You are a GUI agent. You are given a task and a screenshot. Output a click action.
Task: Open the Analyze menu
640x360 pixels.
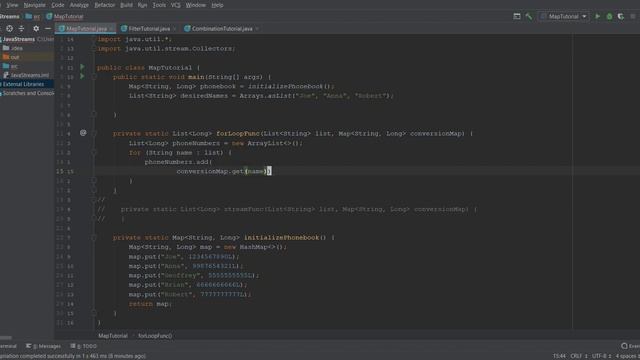click(x=79, y=5)
